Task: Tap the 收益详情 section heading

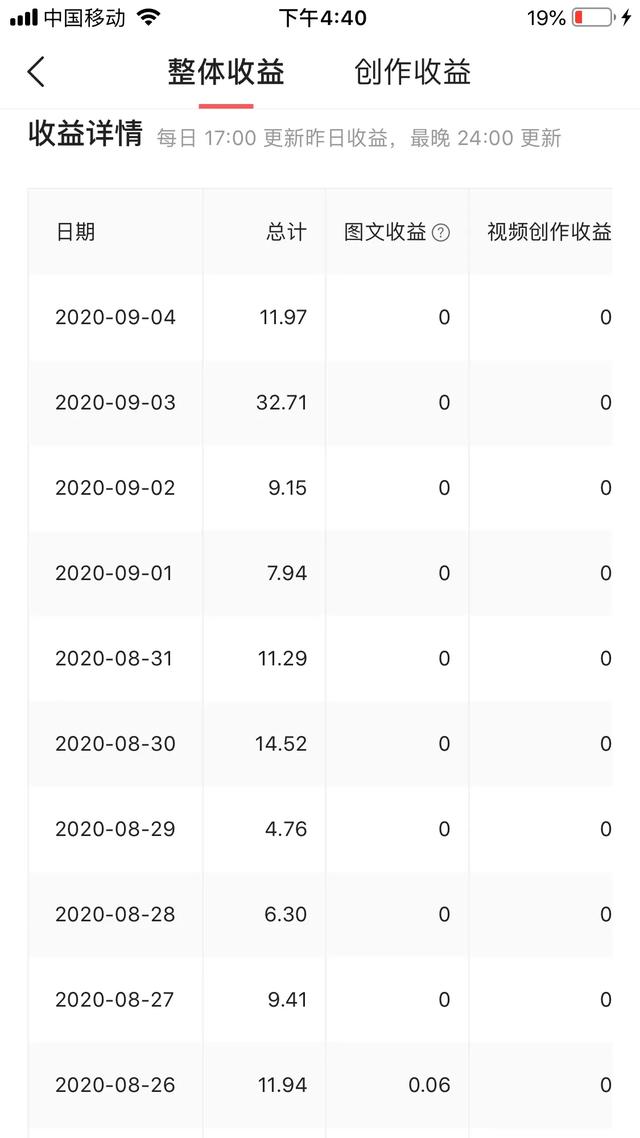Action: 85,135
